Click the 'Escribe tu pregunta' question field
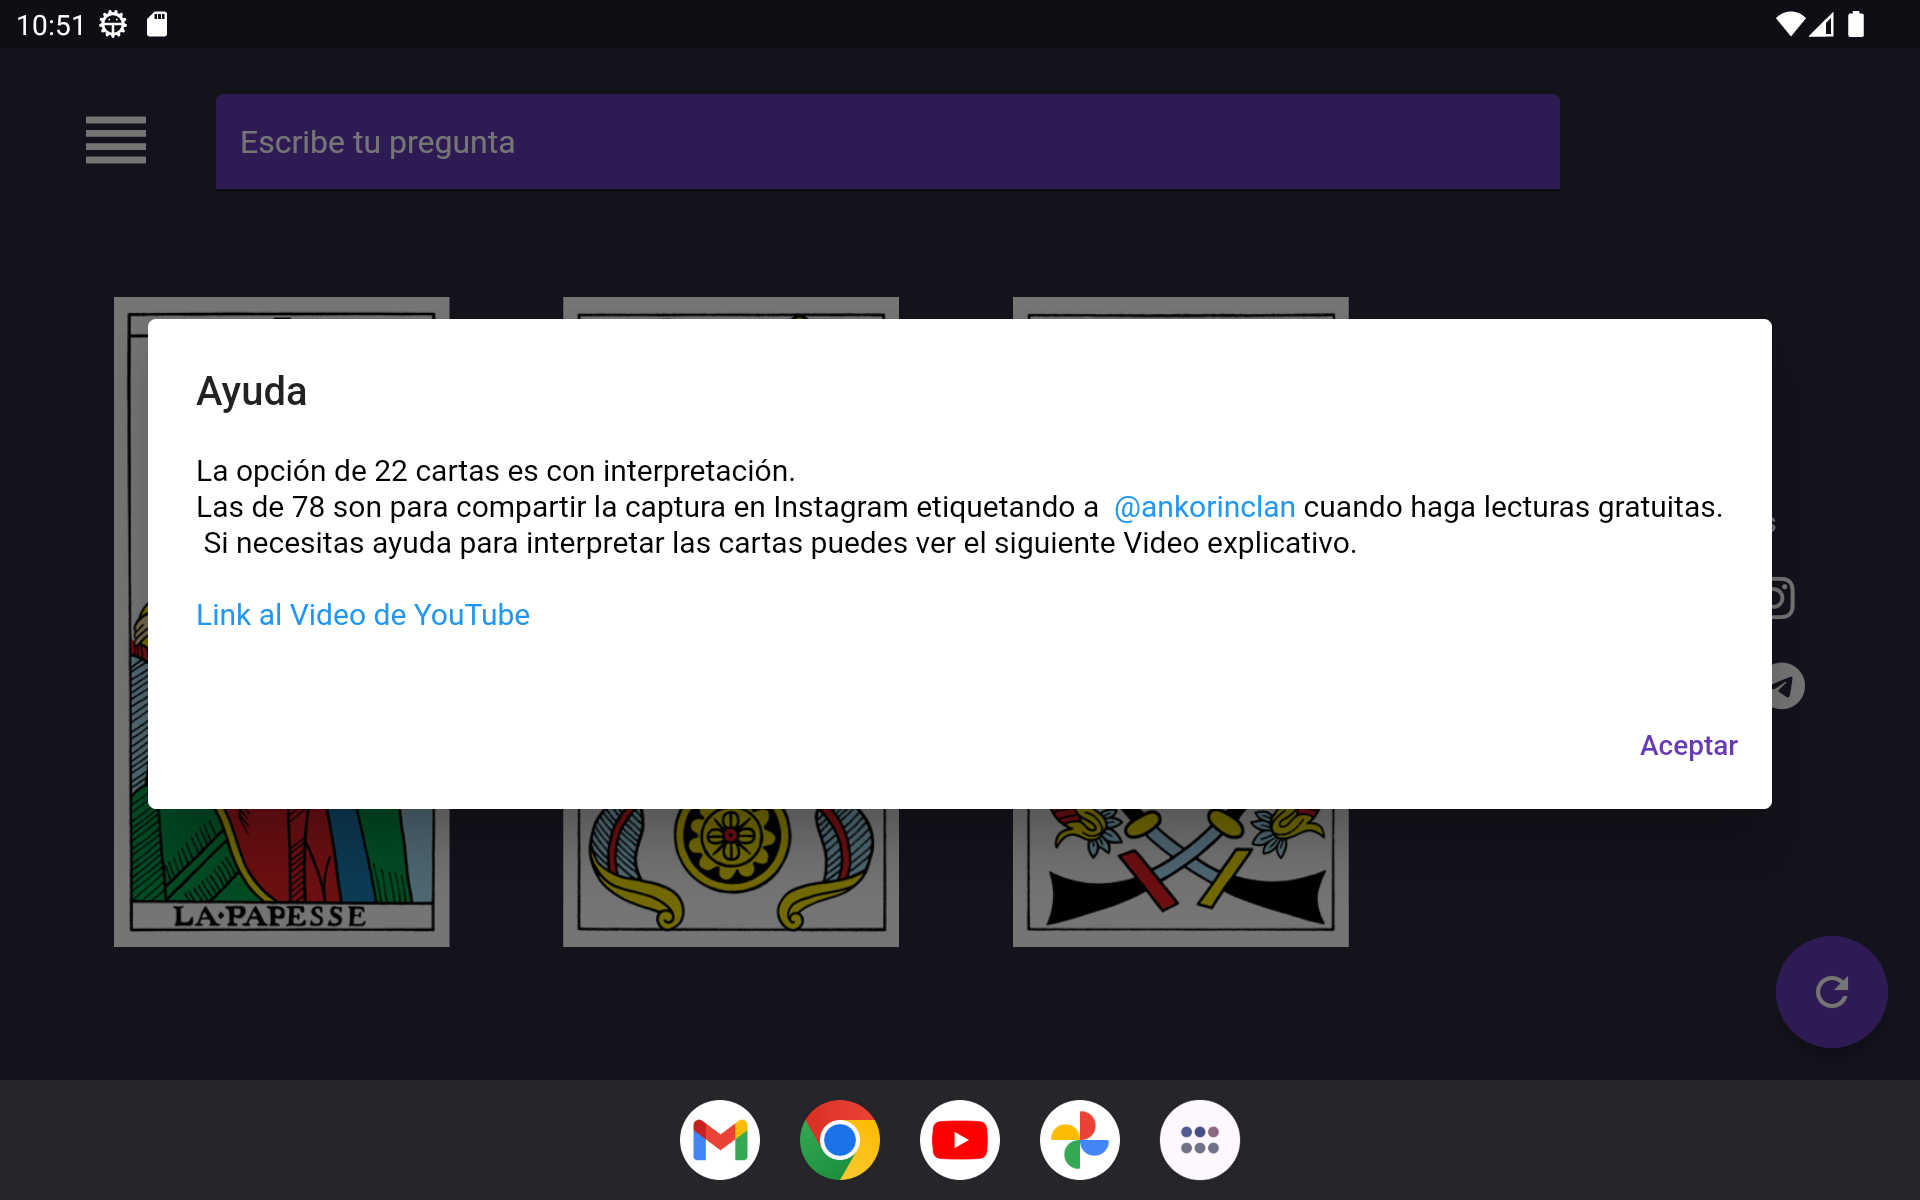Viewport: 1920px width, 1200px height. (x=888, y=142)
